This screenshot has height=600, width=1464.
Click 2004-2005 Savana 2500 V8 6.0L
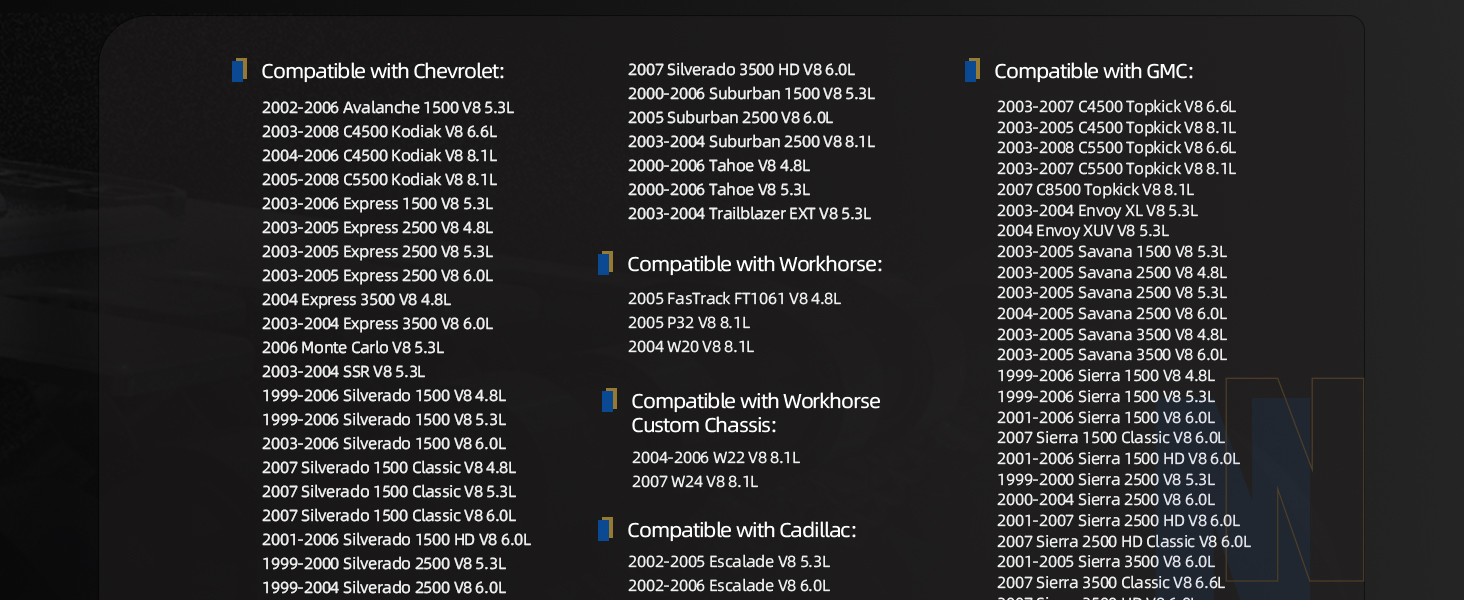point(1112,313)
